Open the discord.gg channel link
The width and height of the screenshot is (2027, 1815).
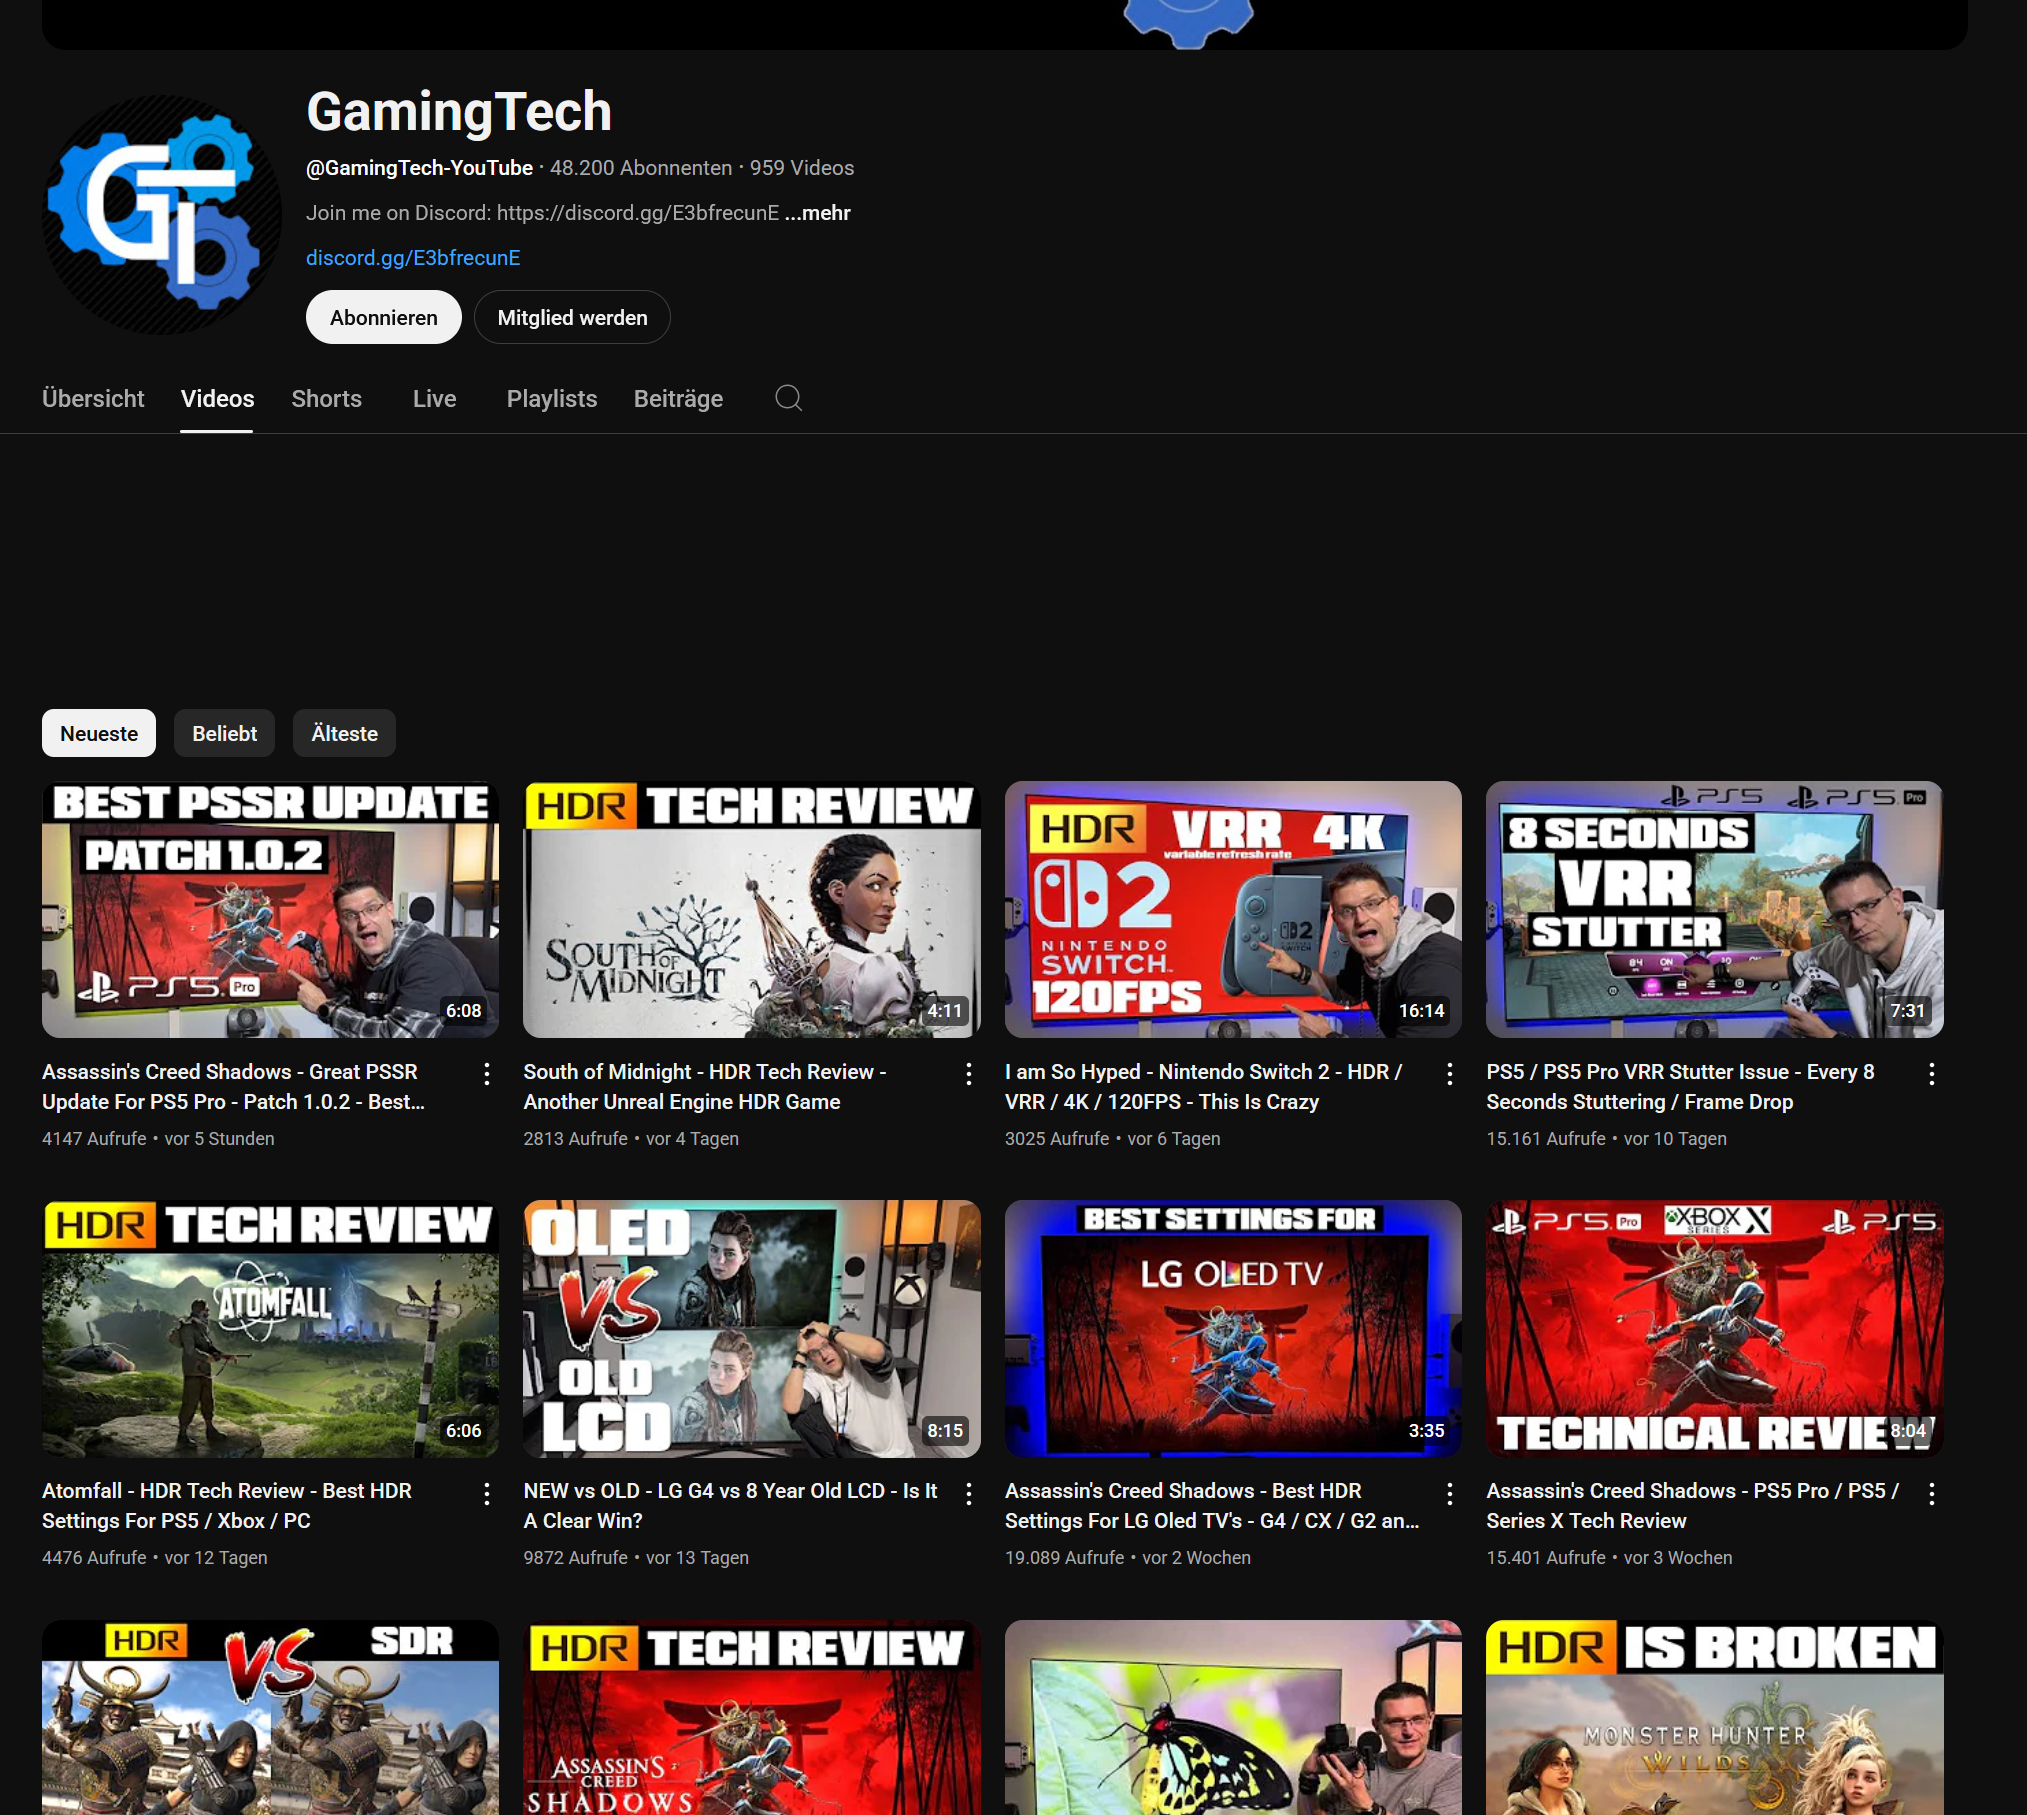(x=412, y=258)
